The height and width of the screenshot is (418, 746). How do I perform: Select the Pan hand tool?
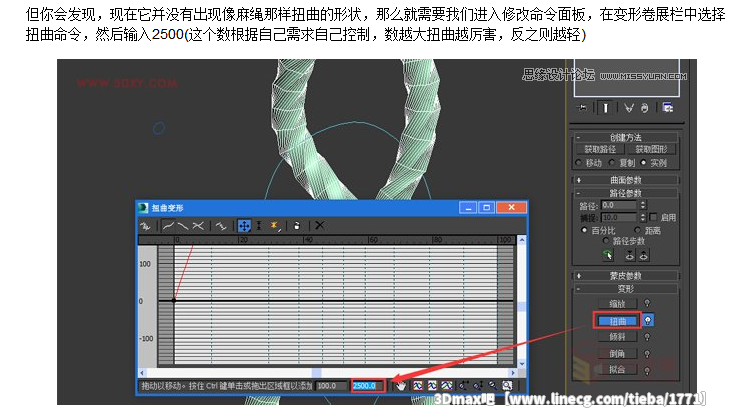[401, 386]
